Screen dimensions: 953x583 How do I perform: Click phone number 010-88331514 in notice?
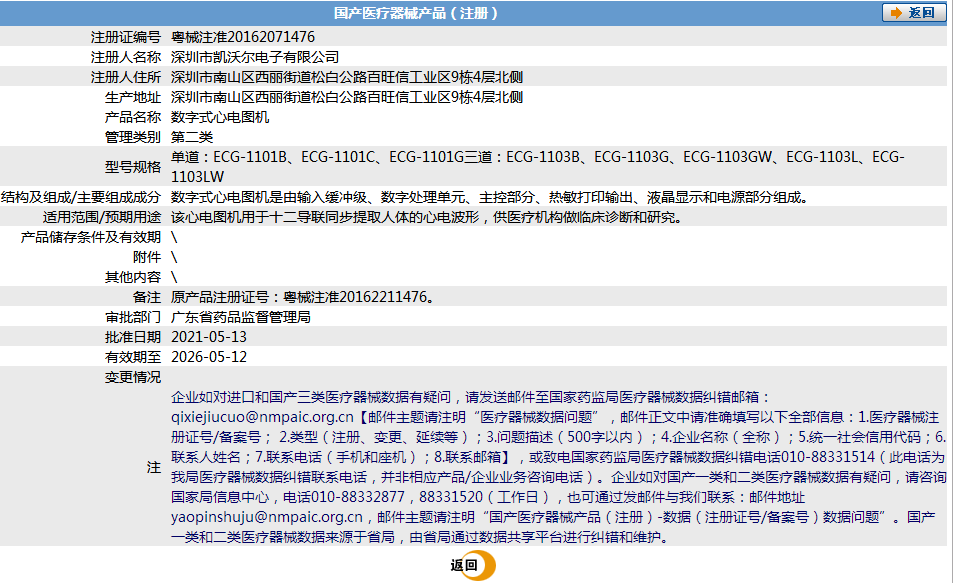coord(828,457)
